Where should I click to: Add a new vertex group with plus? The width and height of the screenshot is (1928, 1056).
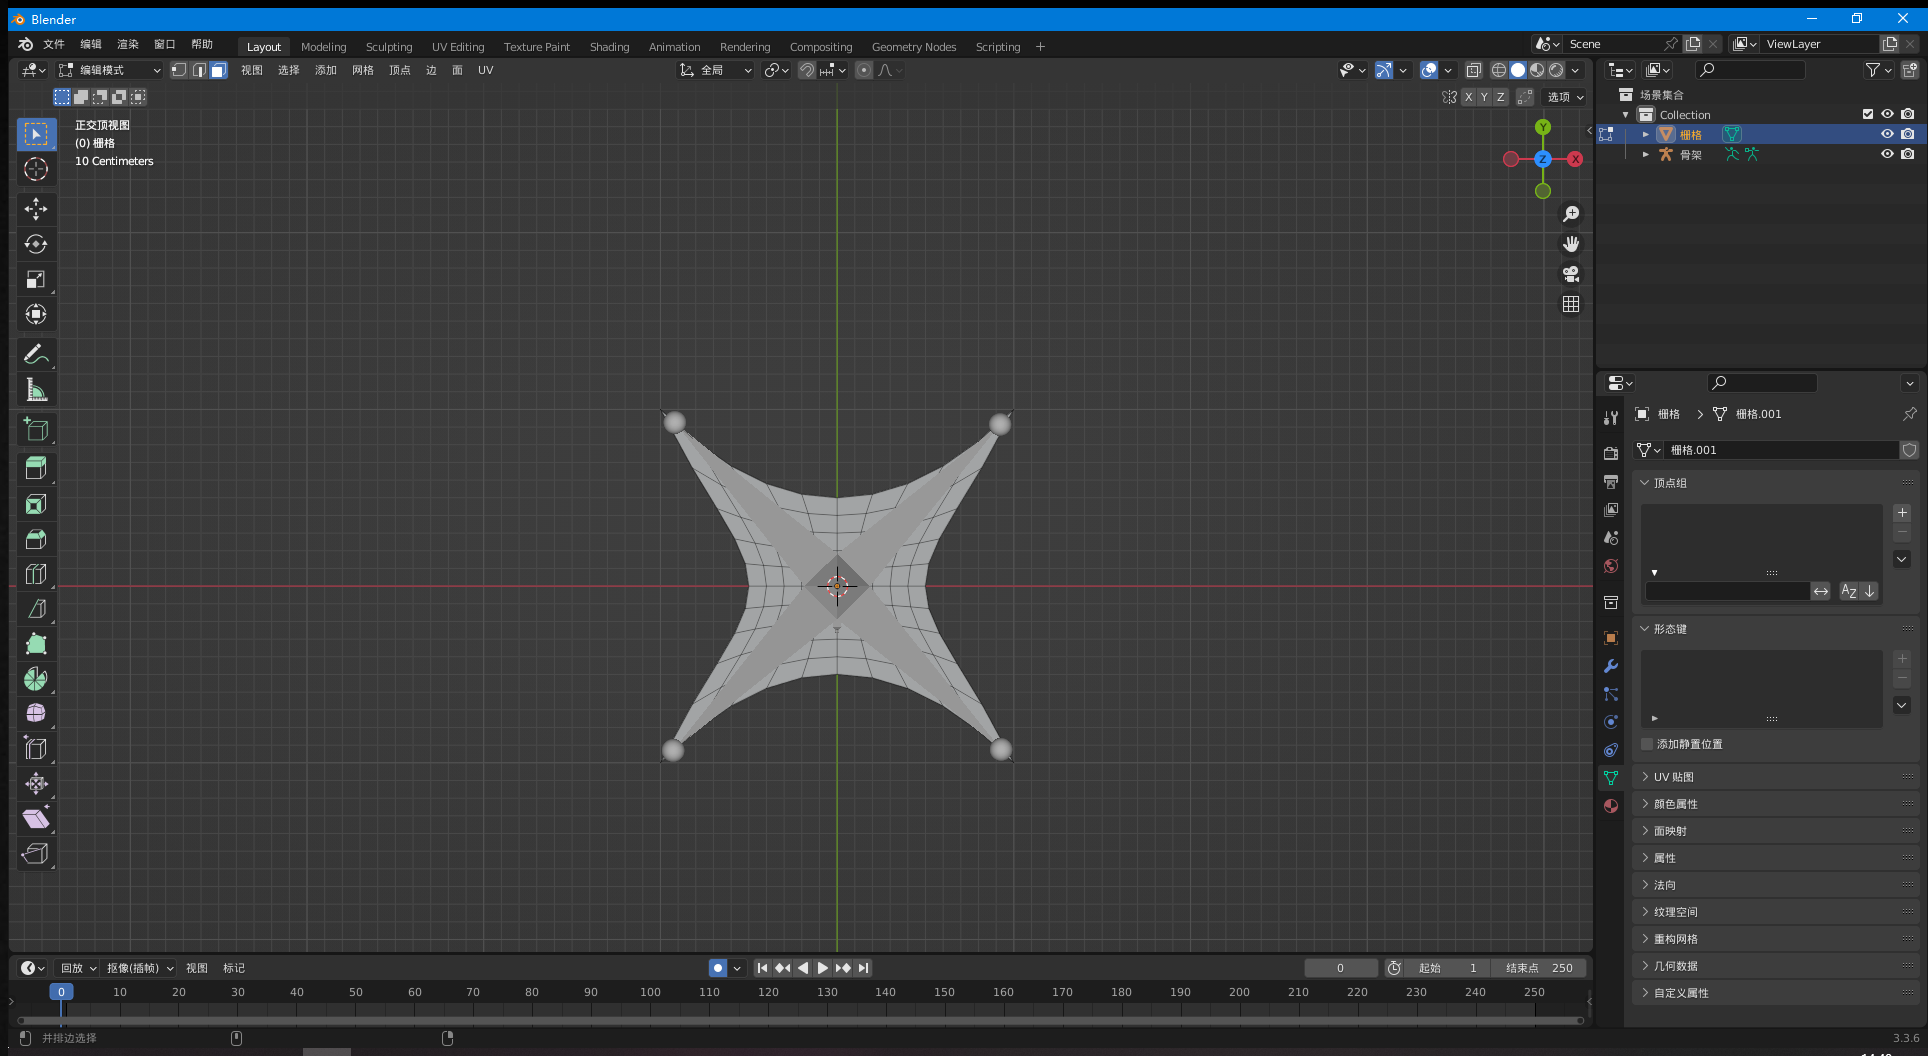[x=1902, y=513]
